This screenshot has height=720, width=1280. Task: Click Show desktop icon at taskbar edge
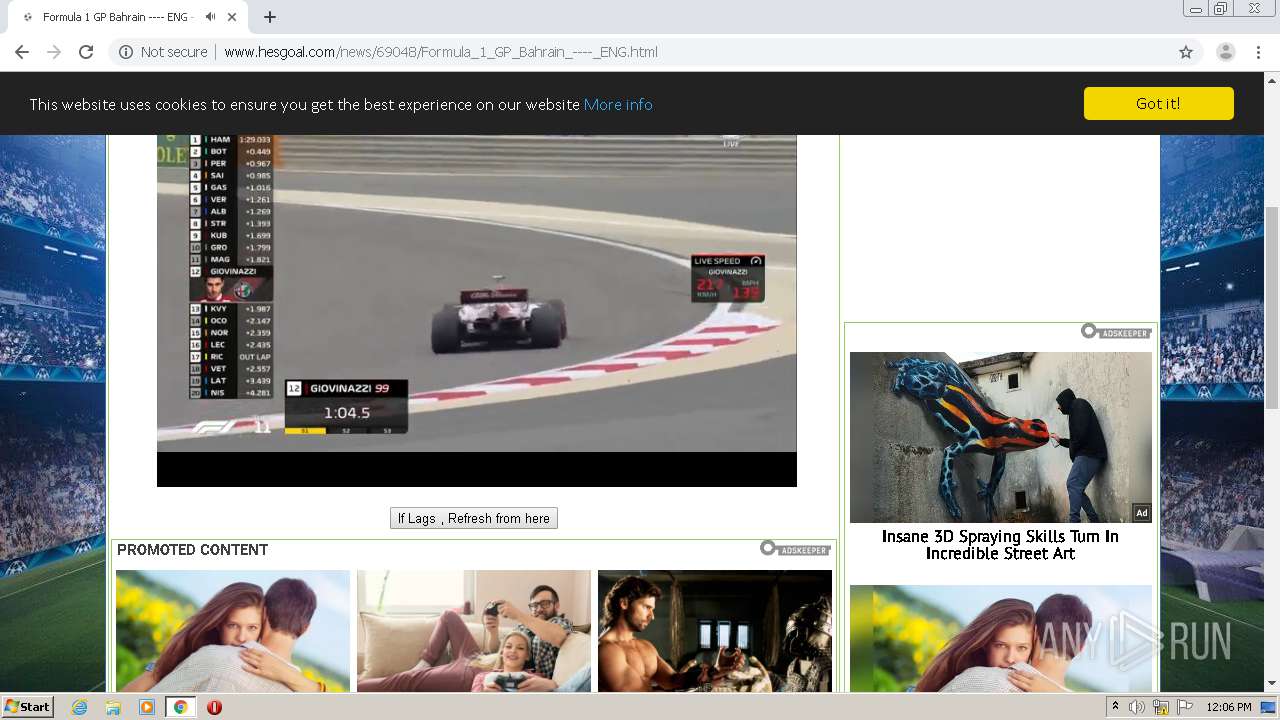point(1269,707)
